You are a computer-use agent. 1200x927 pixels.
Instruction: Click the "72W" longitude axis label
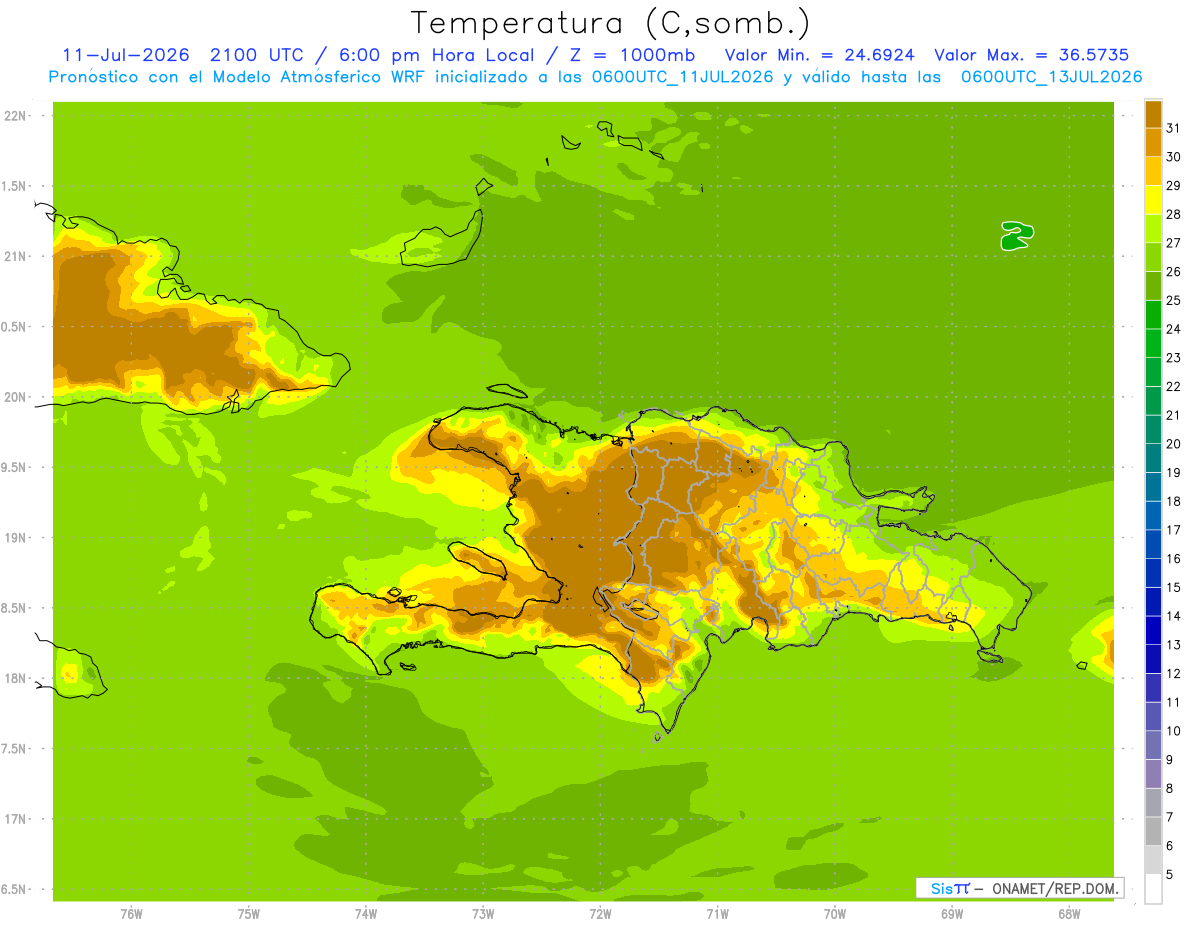pos(600,913)
